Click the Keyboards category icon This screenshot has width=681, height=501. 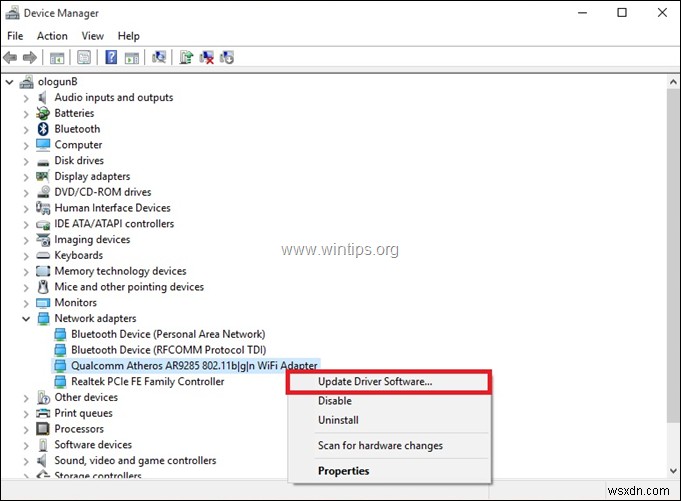[43, 256]
